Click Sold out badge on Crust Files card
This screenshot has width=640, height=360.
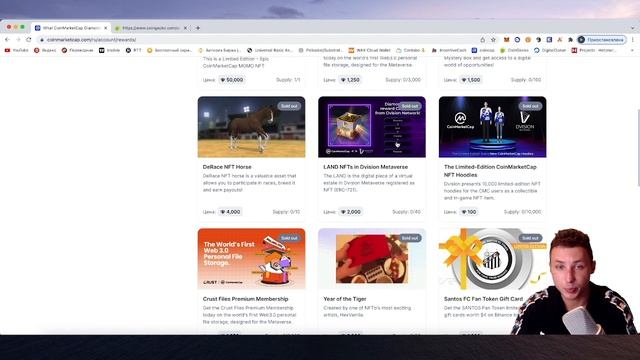[x=289, y=238]
